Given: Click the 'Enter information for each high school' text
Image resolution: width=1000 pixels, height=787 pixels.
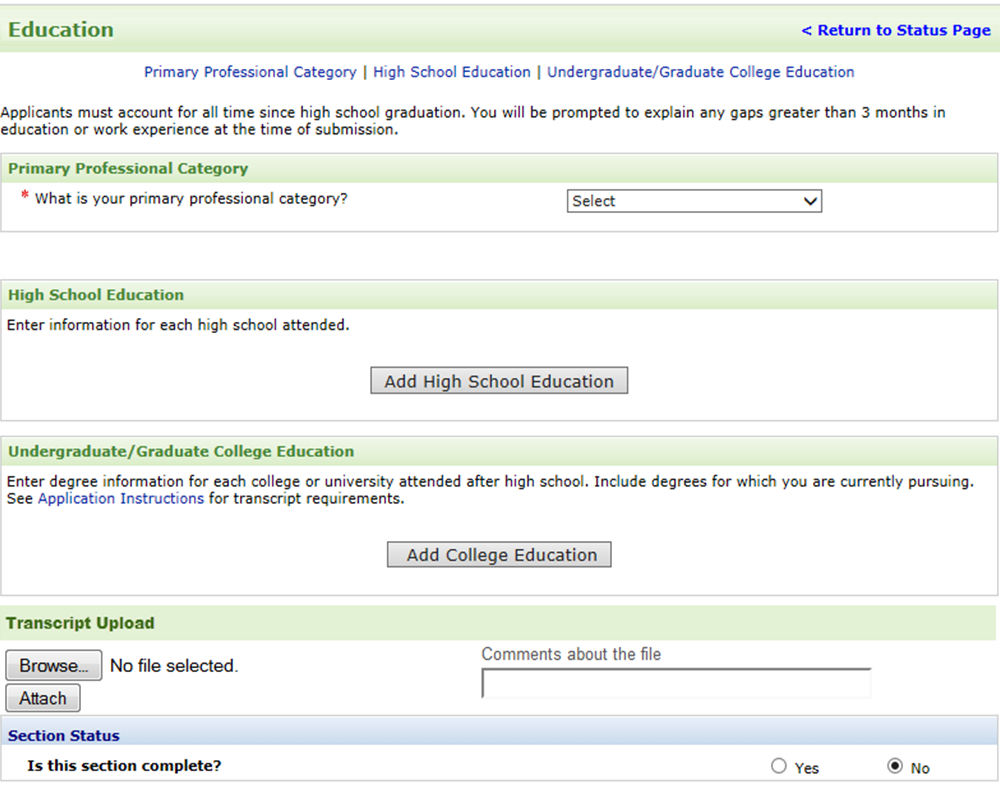Looking at the screenshot, I should (x=178, y=325).
